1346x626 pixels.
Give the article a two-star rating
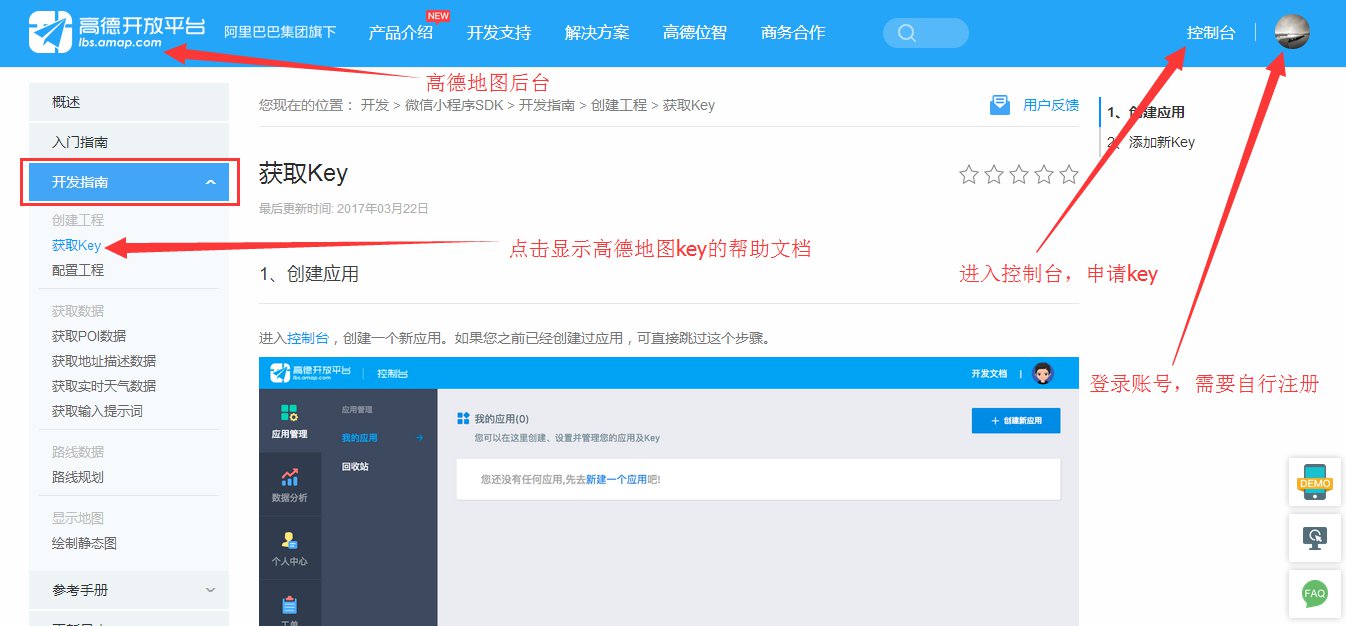pyautogui.click(x=994, y=175)
